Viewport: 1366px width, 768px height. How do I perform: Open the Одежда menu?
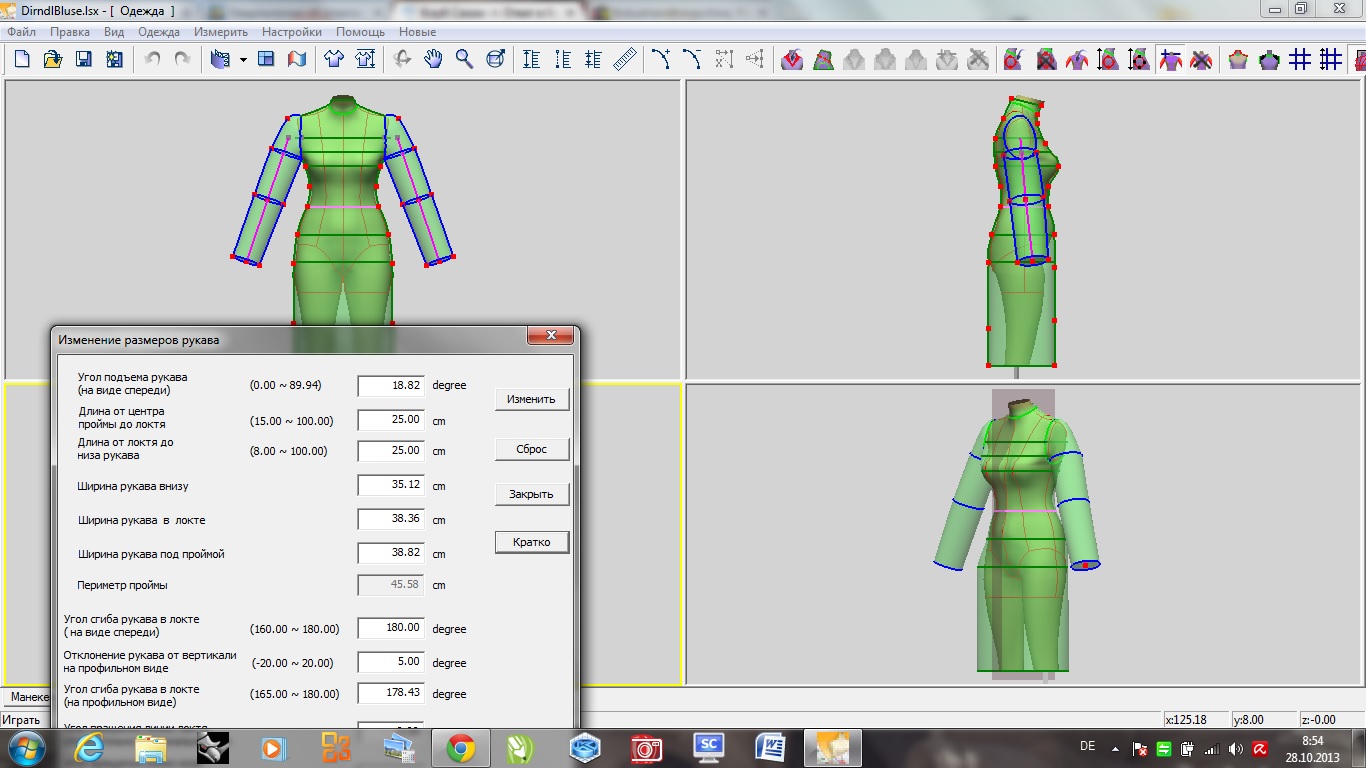pyautogui.click(x=159, y=32)
